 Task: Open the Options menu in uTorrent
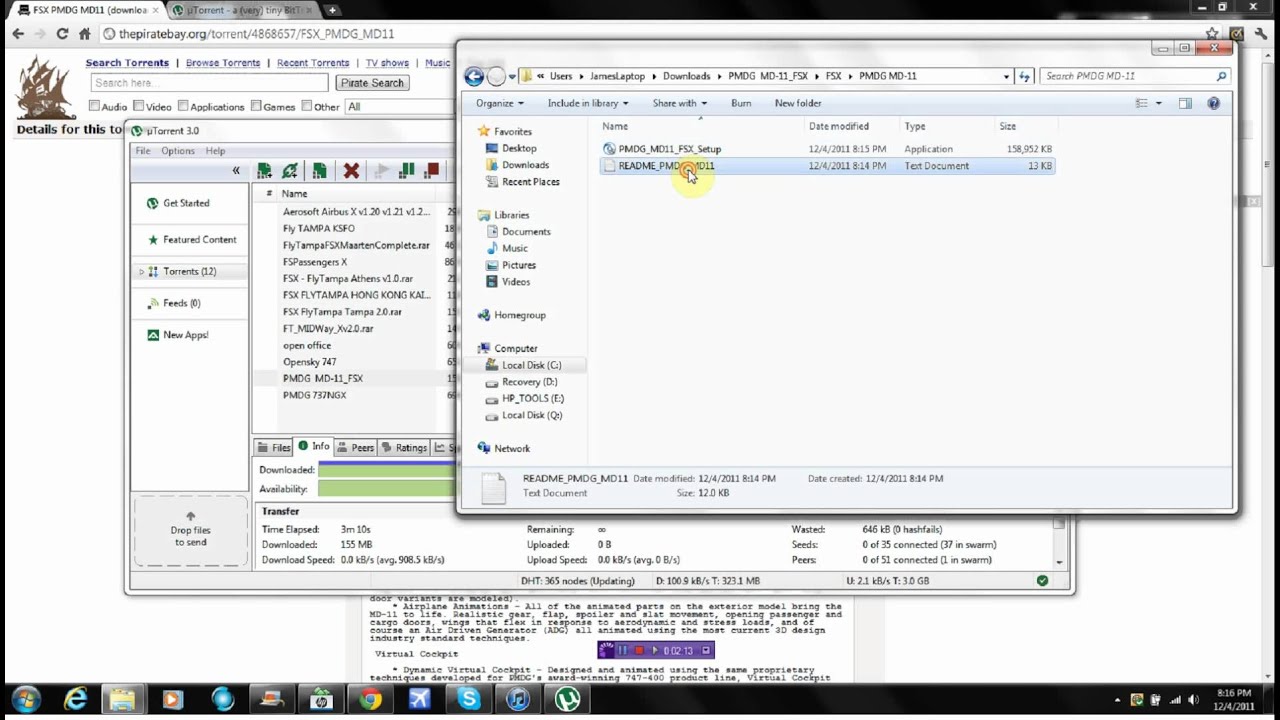pos(178,151)
